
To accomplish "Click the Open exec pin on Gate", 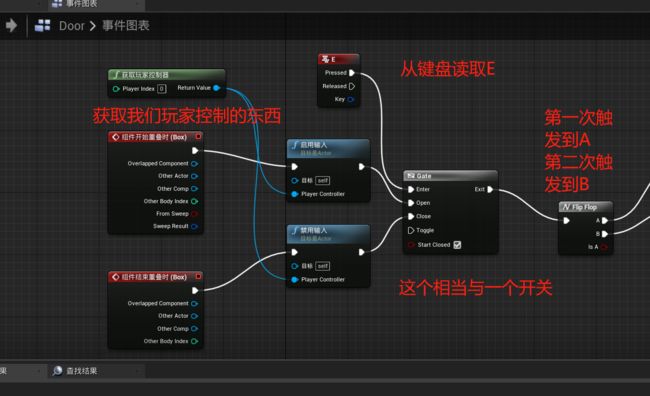I will [x=411, y=203].
